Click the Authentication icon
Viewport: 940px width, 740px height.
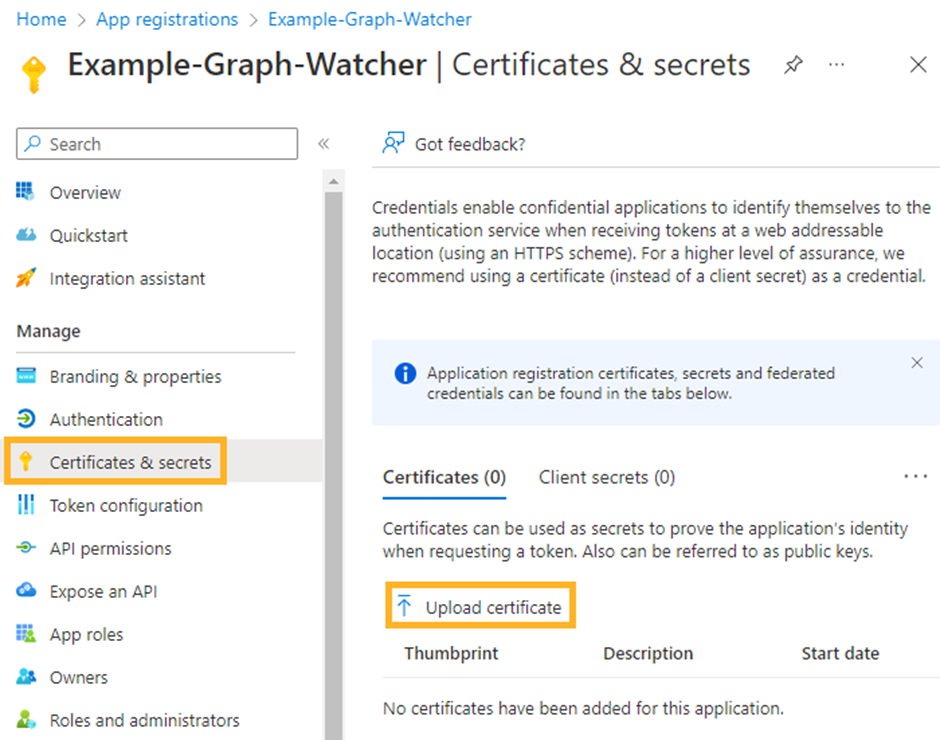pos(26,419)
